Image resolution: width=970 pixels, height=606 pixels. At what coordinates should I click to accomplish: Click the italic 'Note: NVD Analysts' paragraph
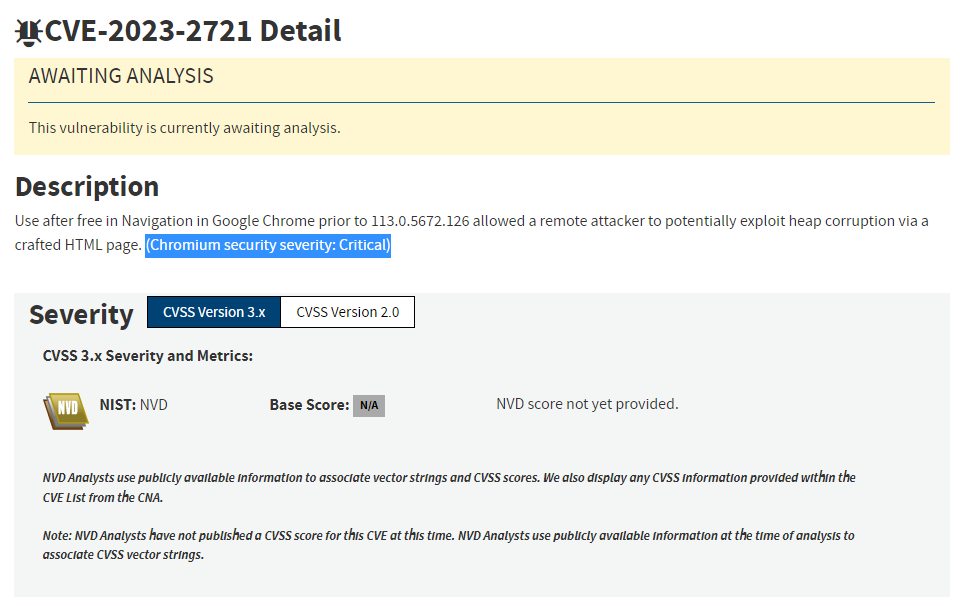448,545
